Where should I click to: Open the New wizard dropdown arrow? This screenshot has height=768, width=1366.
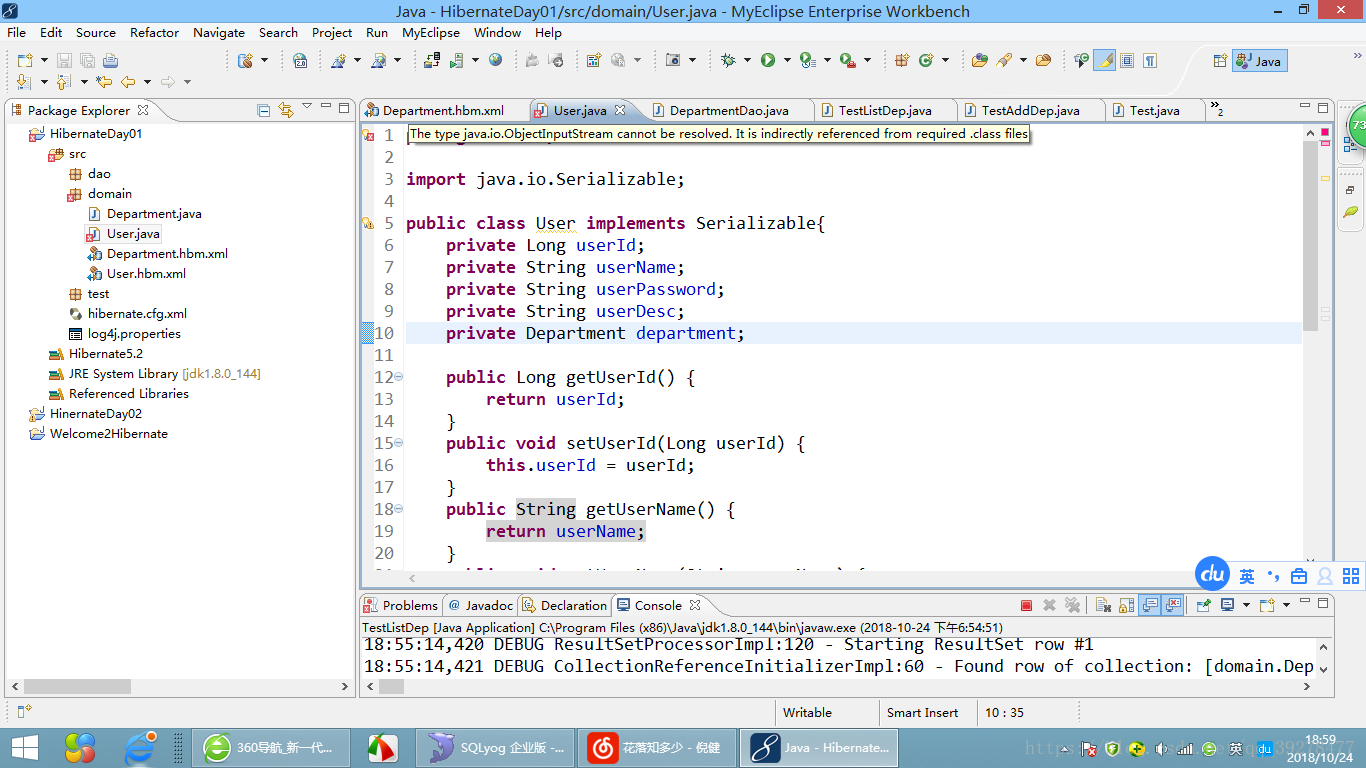44,60
